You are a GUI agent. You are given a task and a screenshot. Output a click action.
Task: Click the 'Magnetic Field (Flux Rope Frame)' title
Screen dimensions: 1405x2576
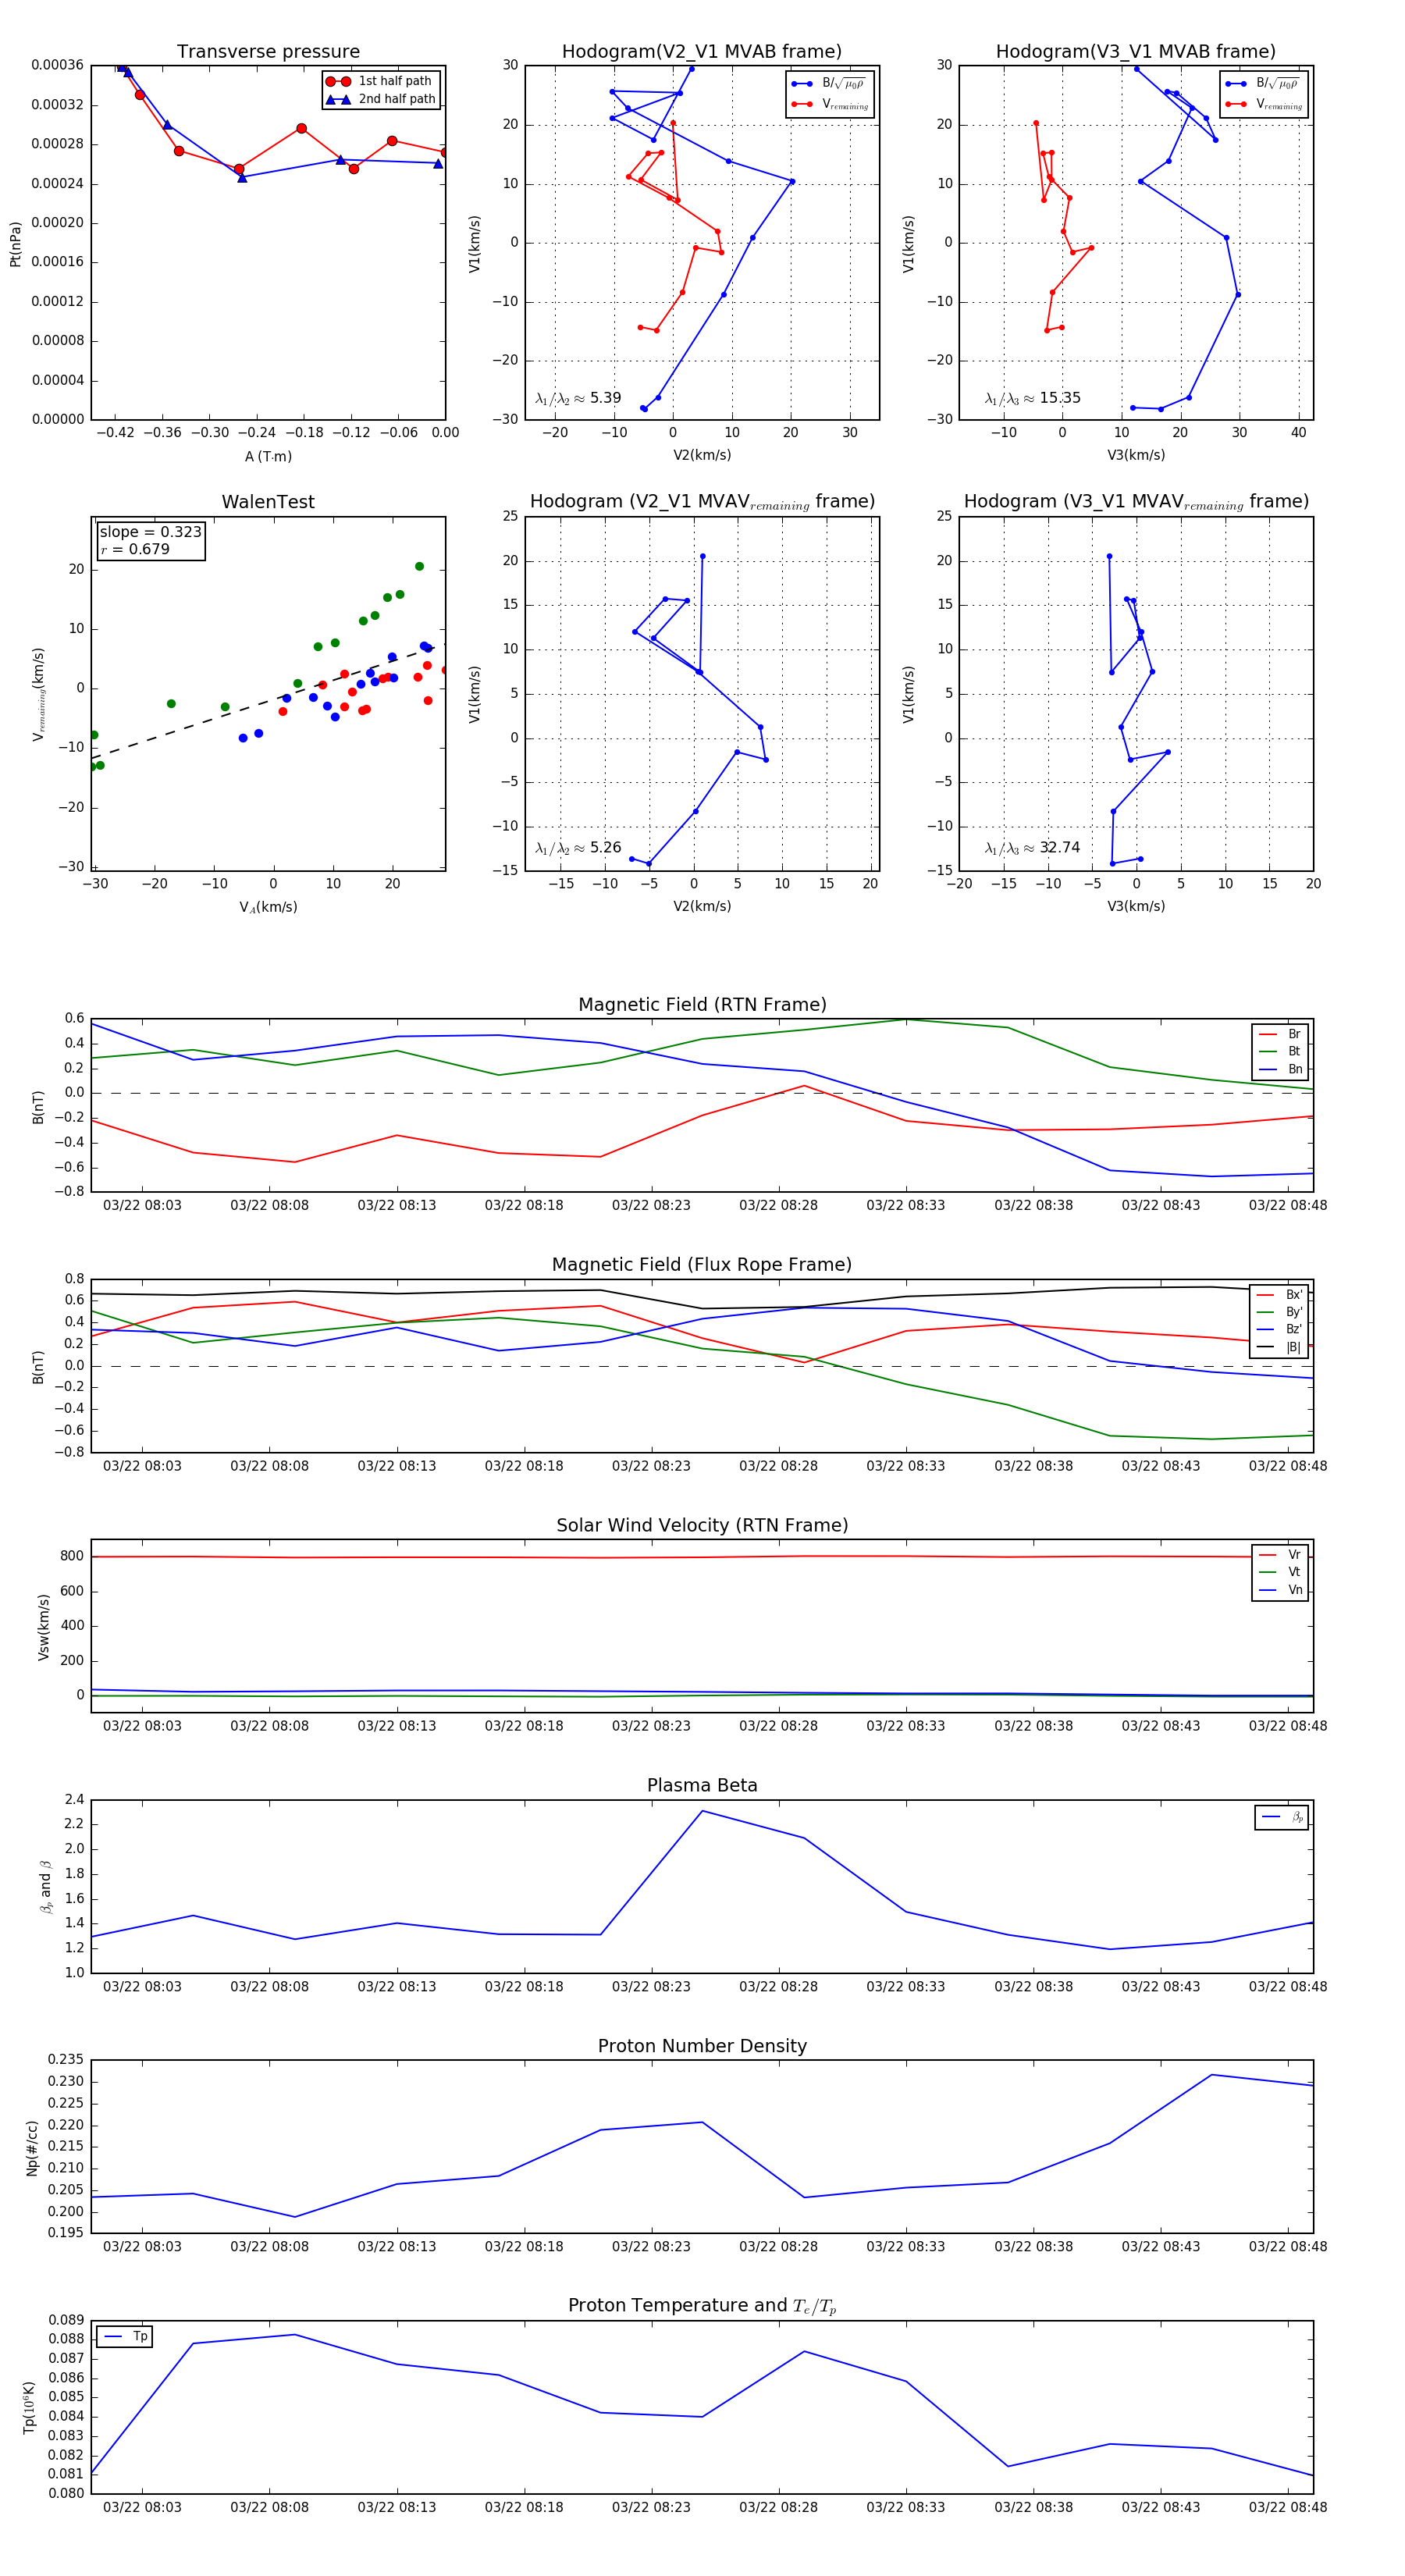(702, 1265)
